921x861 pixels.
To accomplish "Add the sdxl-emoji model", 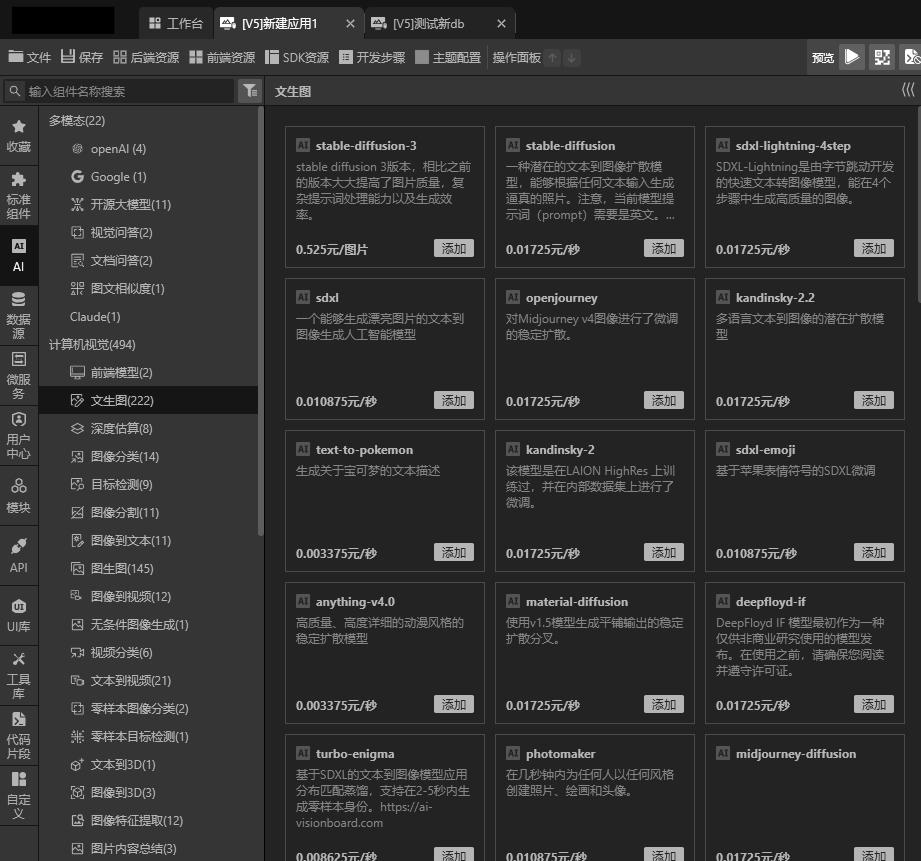I will [x=873, y=553].
